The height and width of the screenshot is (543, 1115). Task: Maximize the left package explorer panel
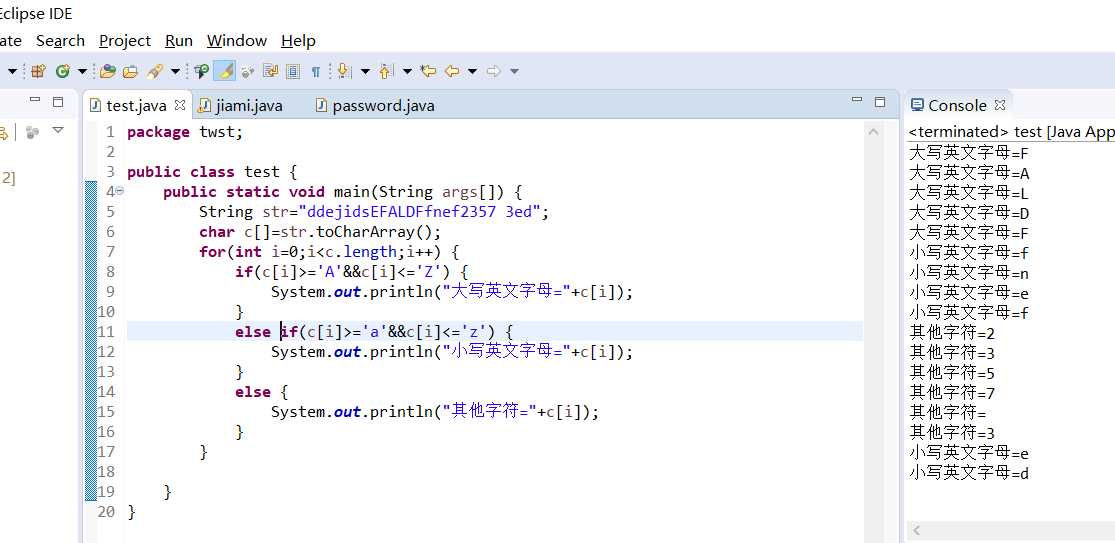pyautogui.click(x=58, y=102)
